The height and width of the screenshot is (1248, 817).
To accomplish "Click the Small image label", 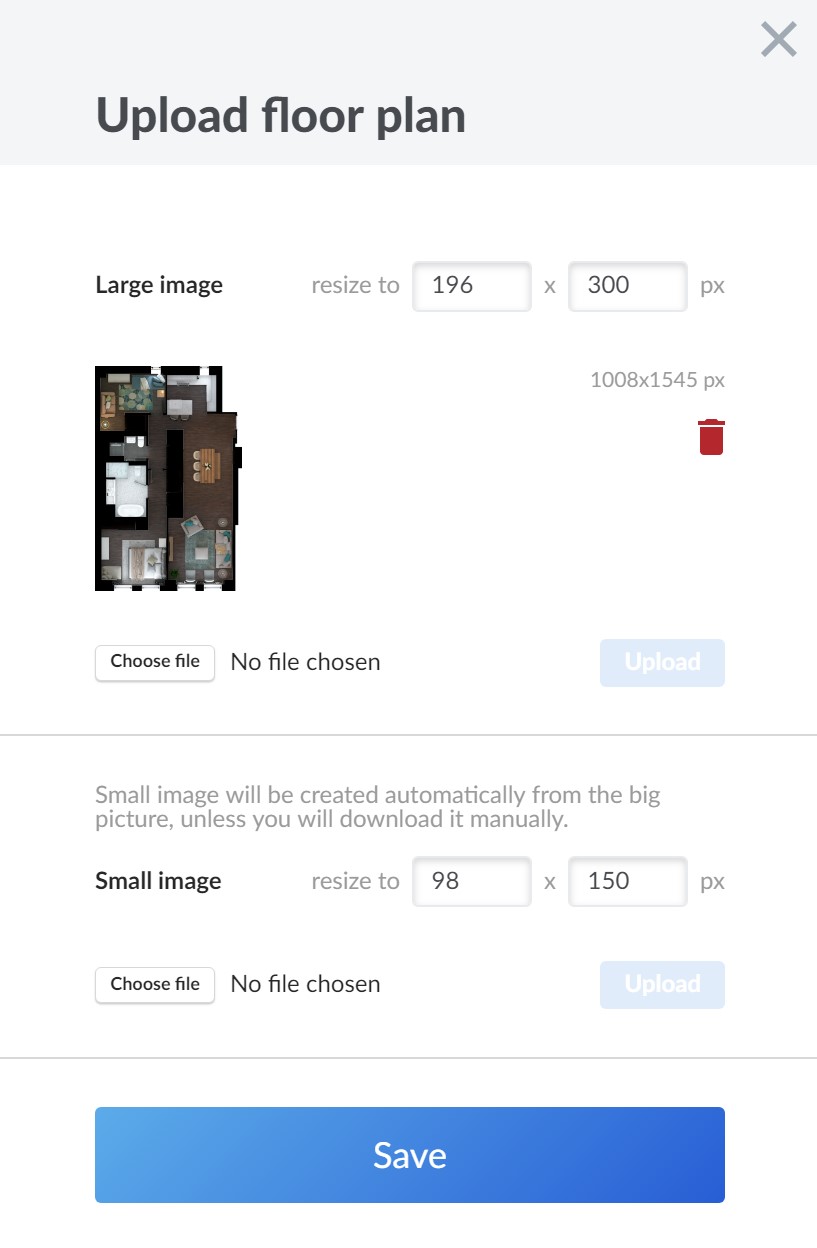I will click(x=158, y=881).
